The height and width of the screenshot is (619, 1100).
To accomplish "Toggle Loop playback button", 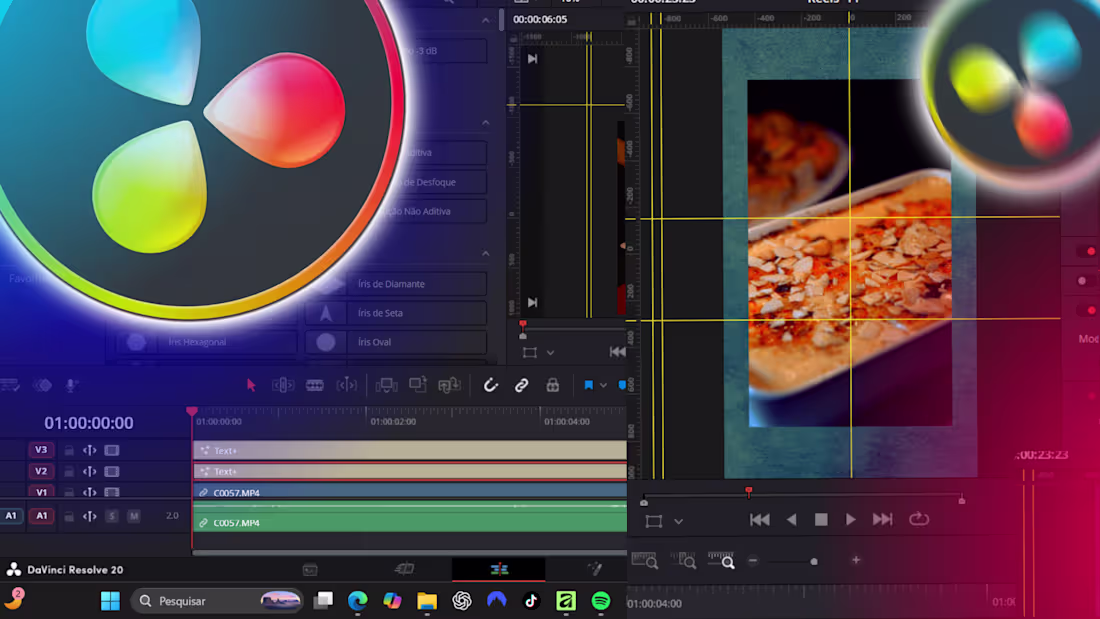I will coord(919,519).
